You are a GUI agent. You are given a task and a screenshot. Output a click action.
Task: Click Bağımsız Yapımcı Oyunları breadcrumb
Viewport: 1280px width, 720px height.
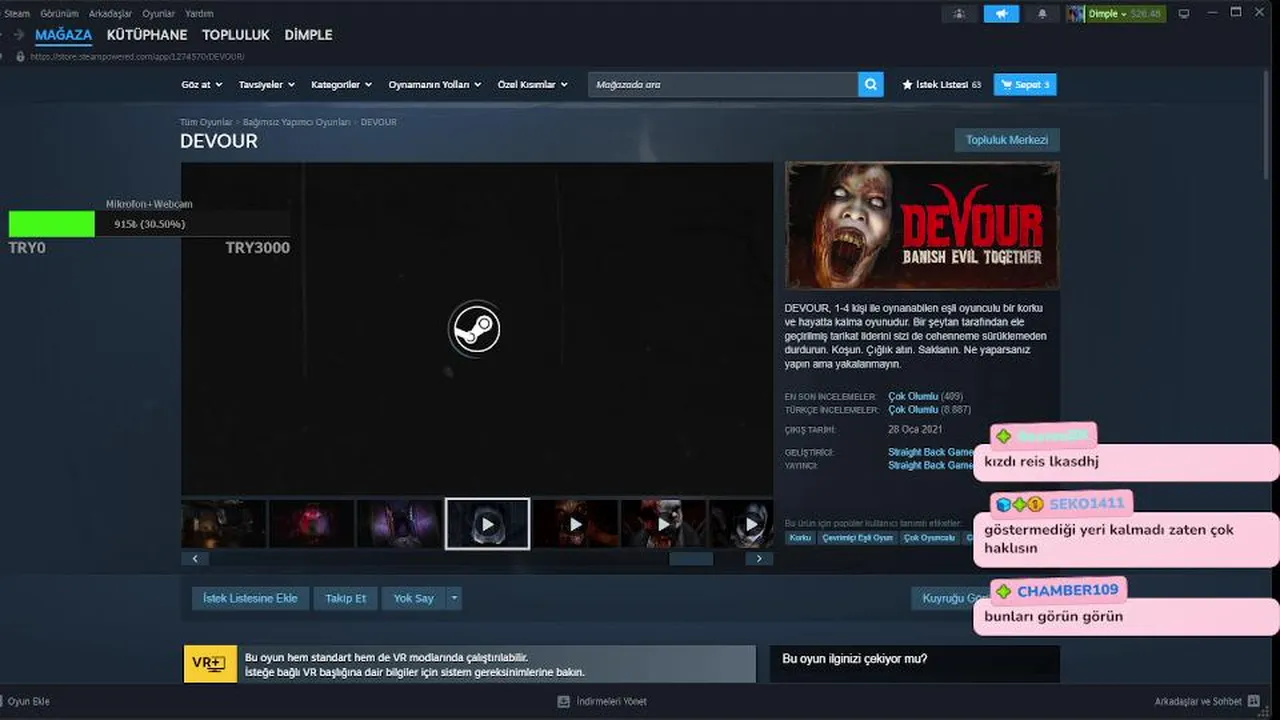[x=296, y=122]
